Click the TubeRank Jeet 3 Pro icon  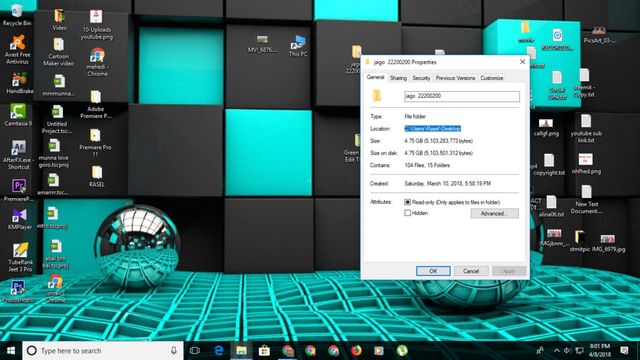point(20,257)
